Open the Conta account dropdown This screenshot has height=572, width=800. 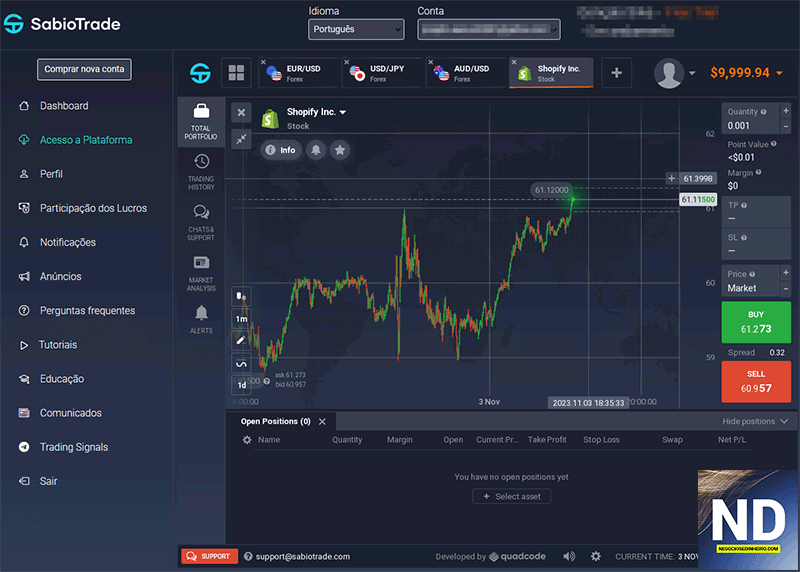point(489,29)
